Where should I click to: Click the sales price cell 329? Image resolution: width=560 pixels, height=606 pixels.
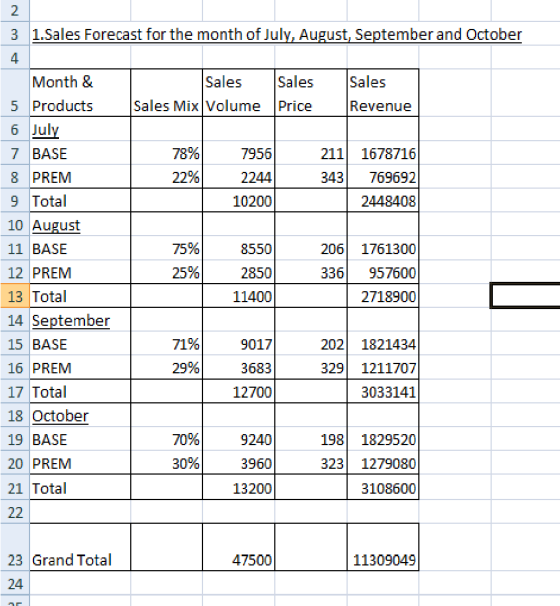pos(311,368)
